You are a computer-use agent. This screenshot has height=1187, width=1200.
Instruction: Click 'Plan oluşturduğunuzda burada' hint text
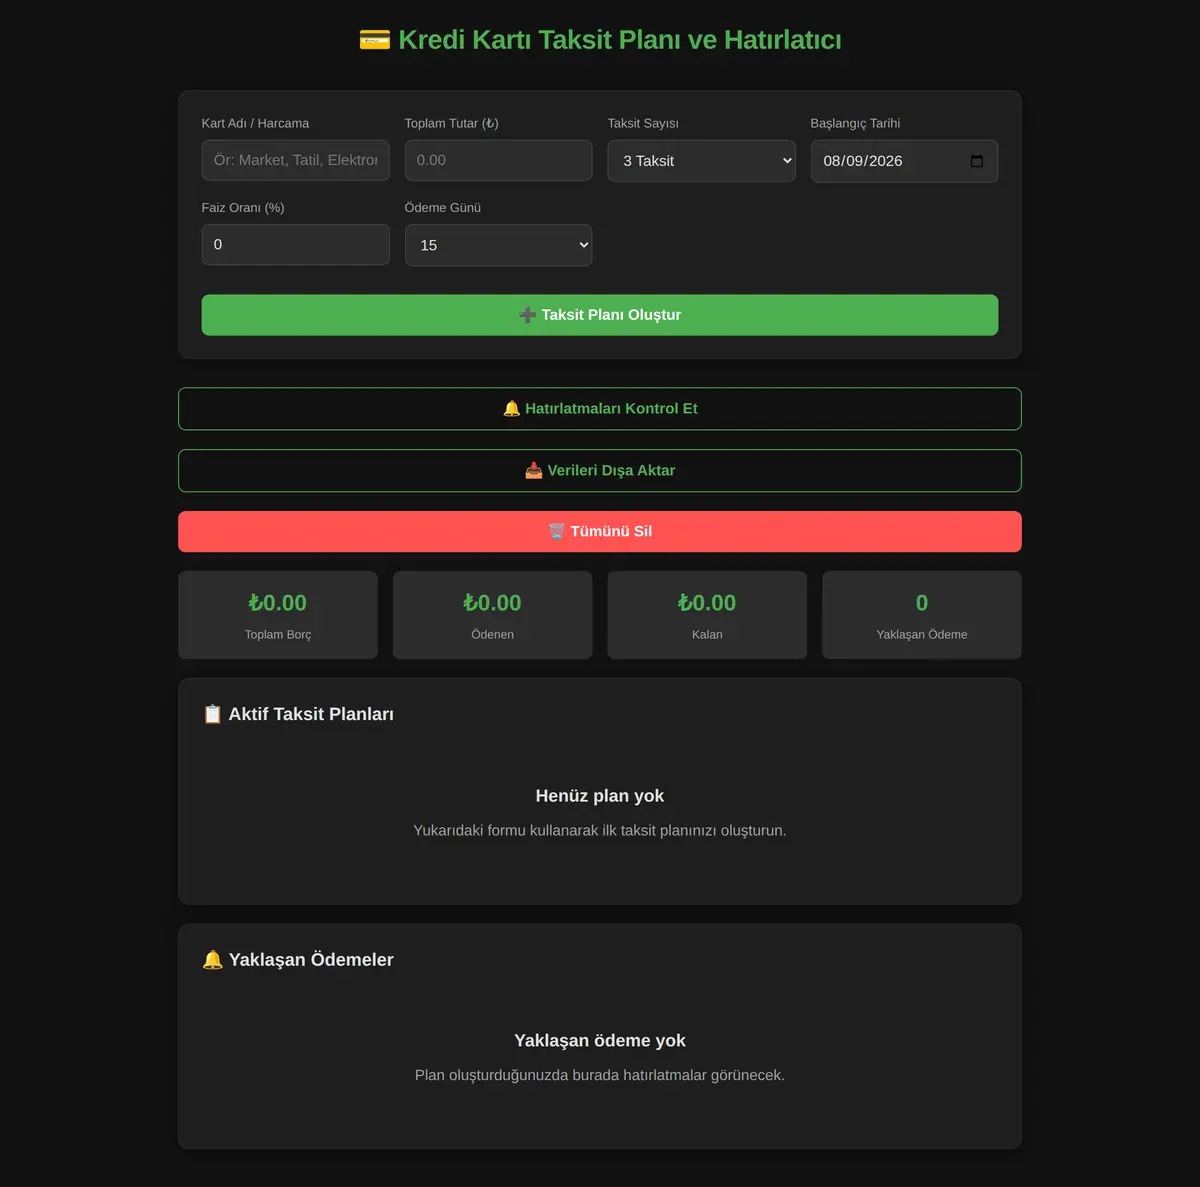click(600, 1076)
